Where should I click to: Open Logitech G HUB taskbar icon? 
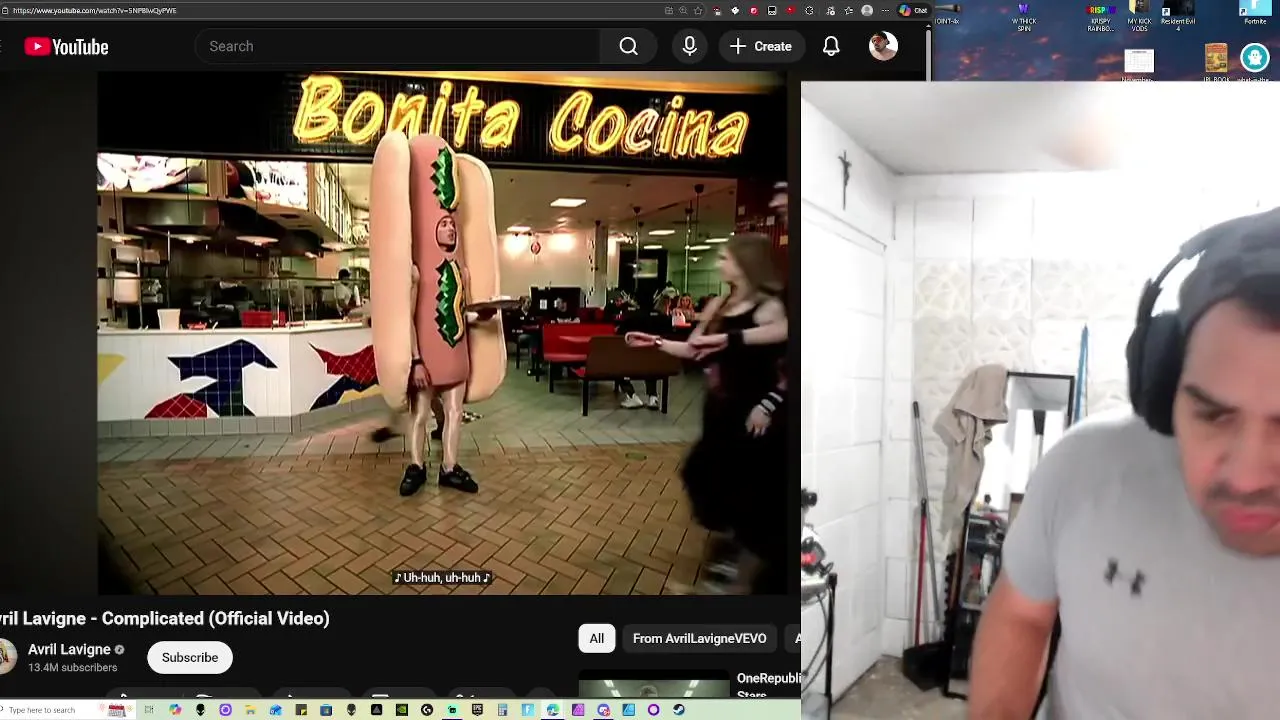click(427, 710)
